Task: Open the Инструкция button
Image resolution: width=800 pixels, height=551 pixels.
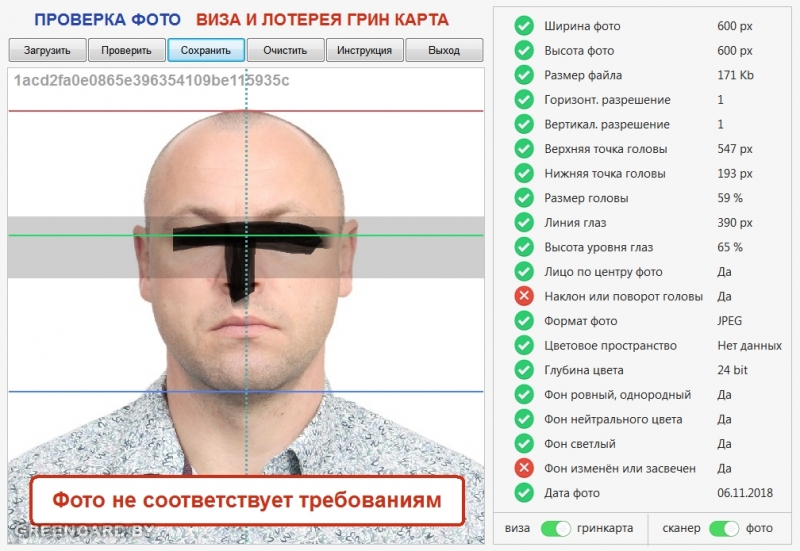Action: coord(365,50)
